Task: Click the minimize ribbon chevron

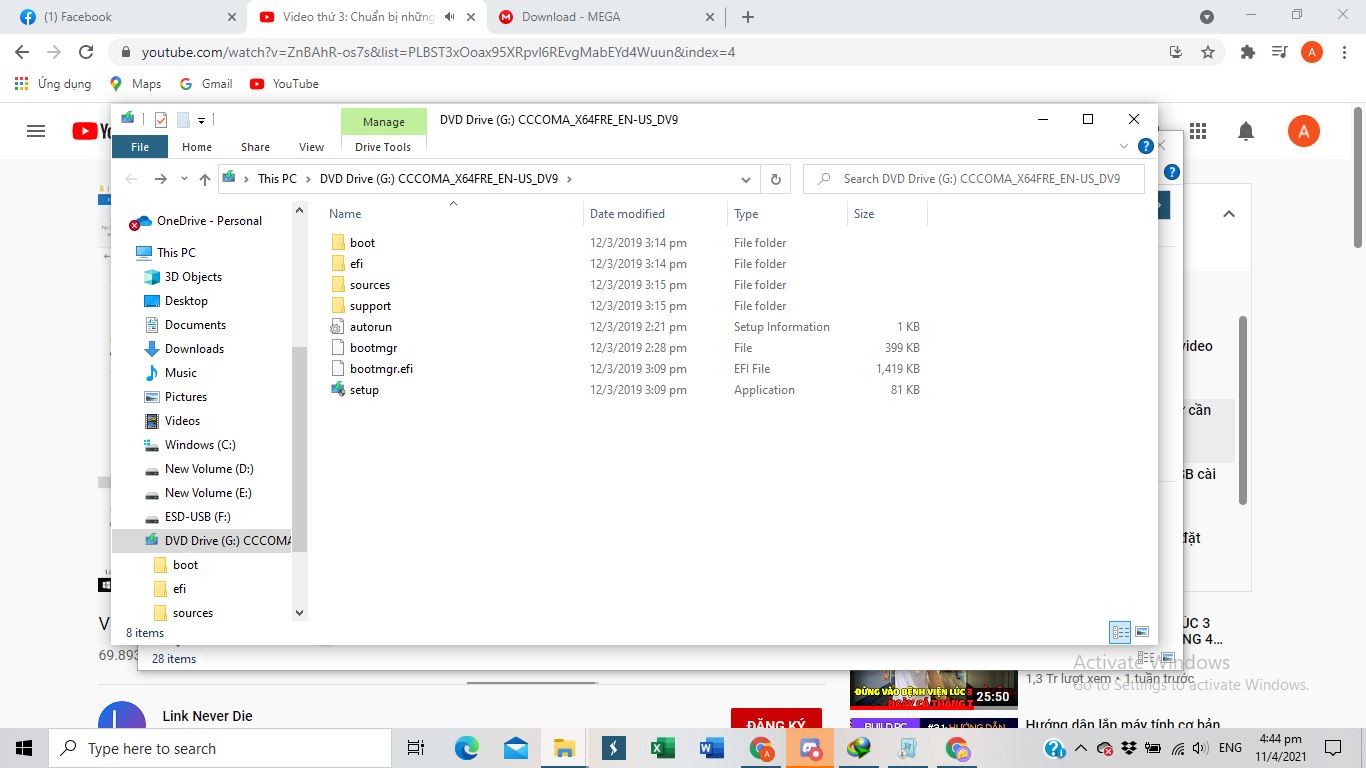Action: 1124,145
